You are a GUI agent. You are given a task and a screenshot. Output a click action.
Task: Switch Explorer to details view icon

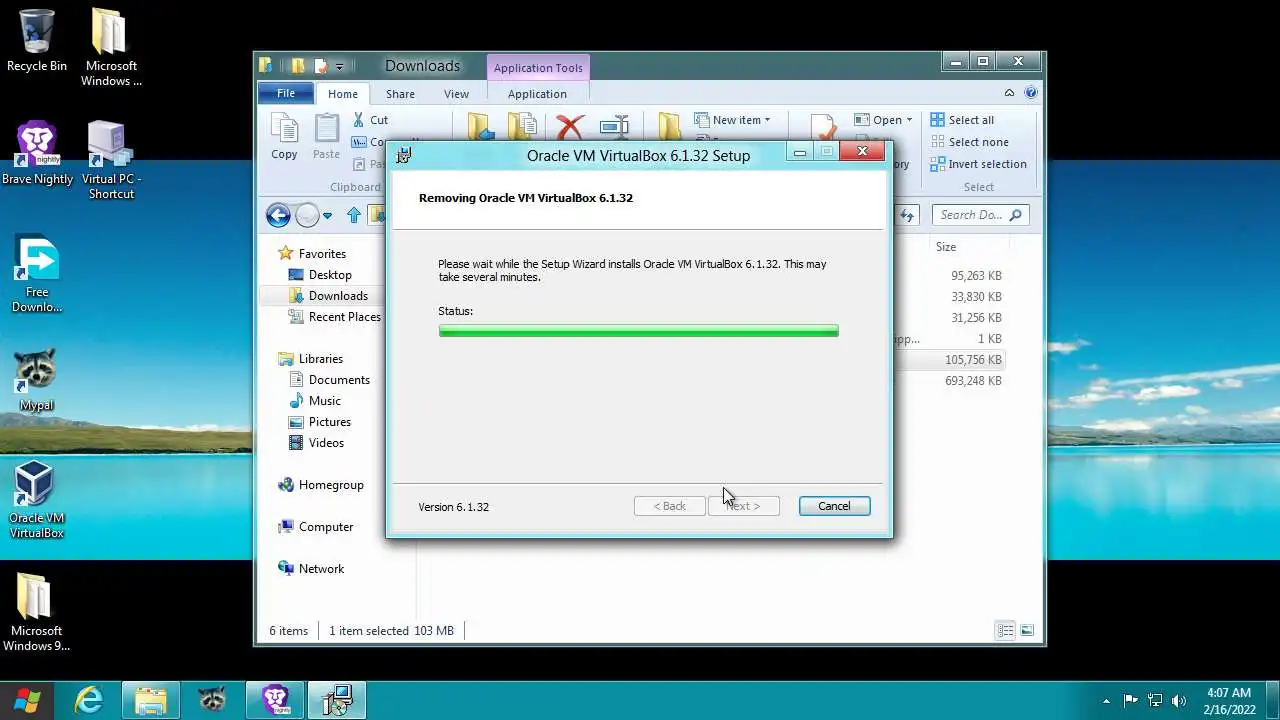click(1005, 631)
